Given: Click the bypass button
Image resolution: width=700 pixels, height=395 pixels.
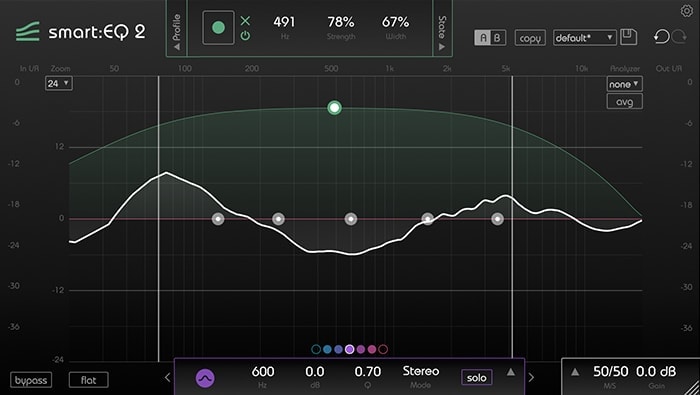Looking at the screenshot, I should tap(31, 380).
